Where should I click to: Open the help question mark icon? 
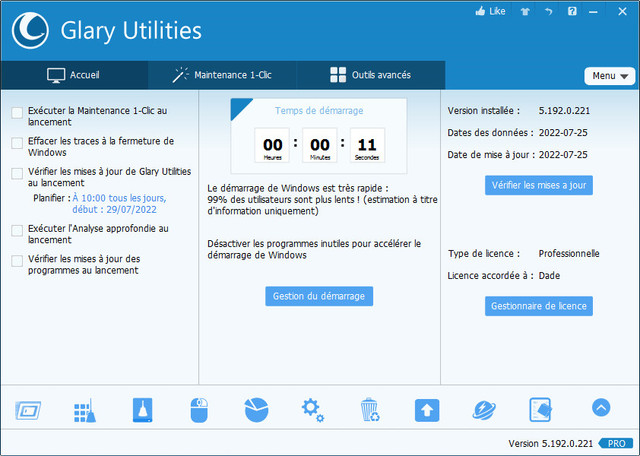coord(572,11)
